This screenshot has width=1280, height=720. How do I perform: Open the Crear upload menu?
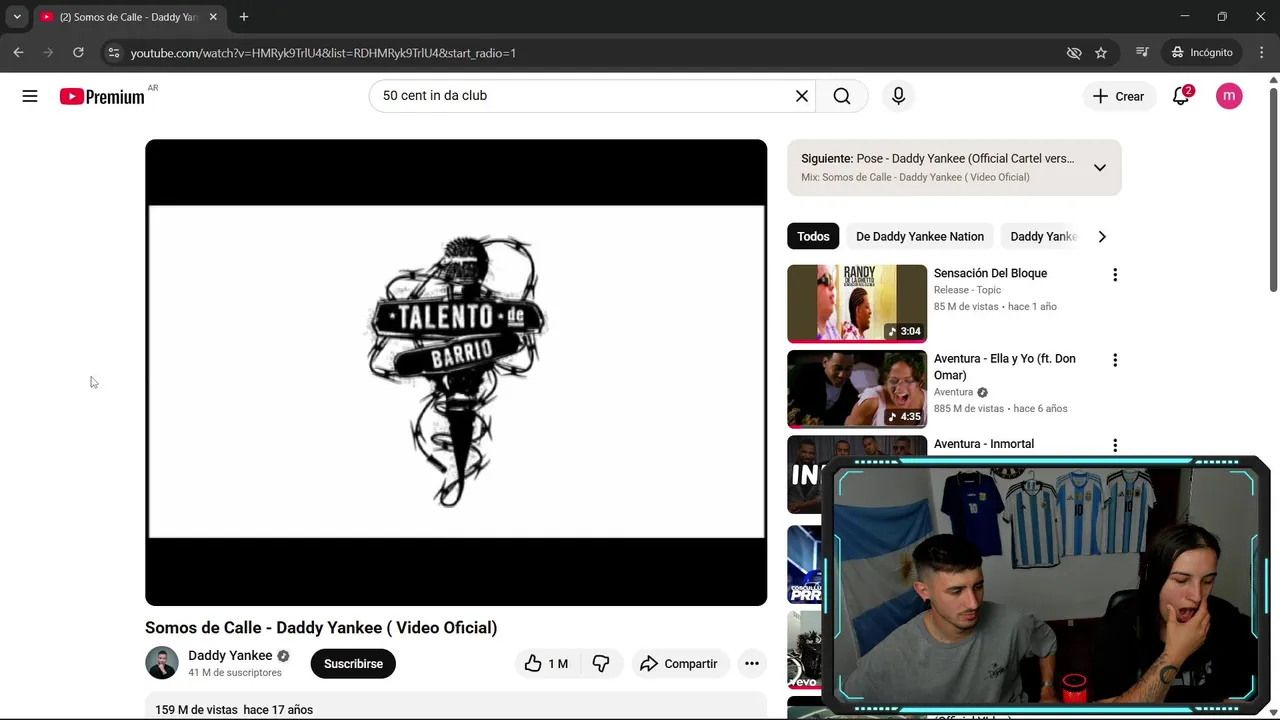[1118, 96]
